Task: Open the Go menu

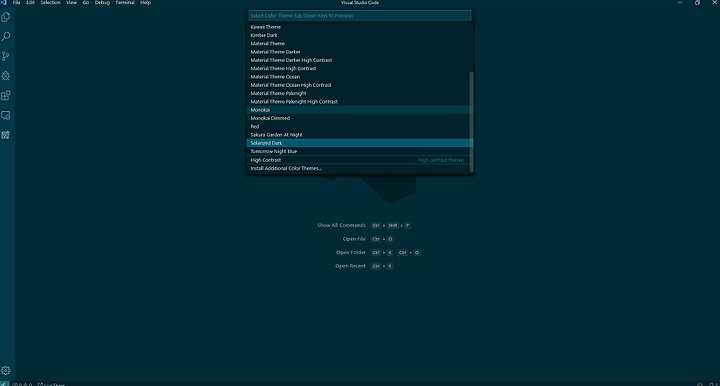Action: [x=86, y=3]
